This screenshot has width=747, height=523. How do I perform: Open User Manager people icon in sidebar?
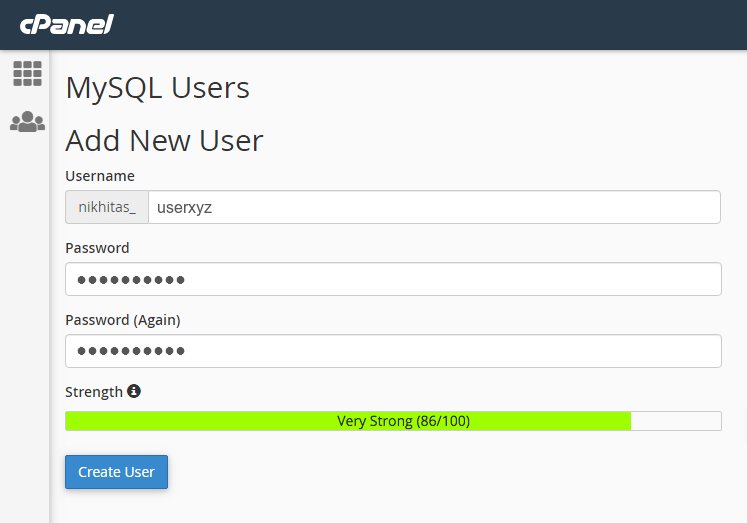(27, 121)
